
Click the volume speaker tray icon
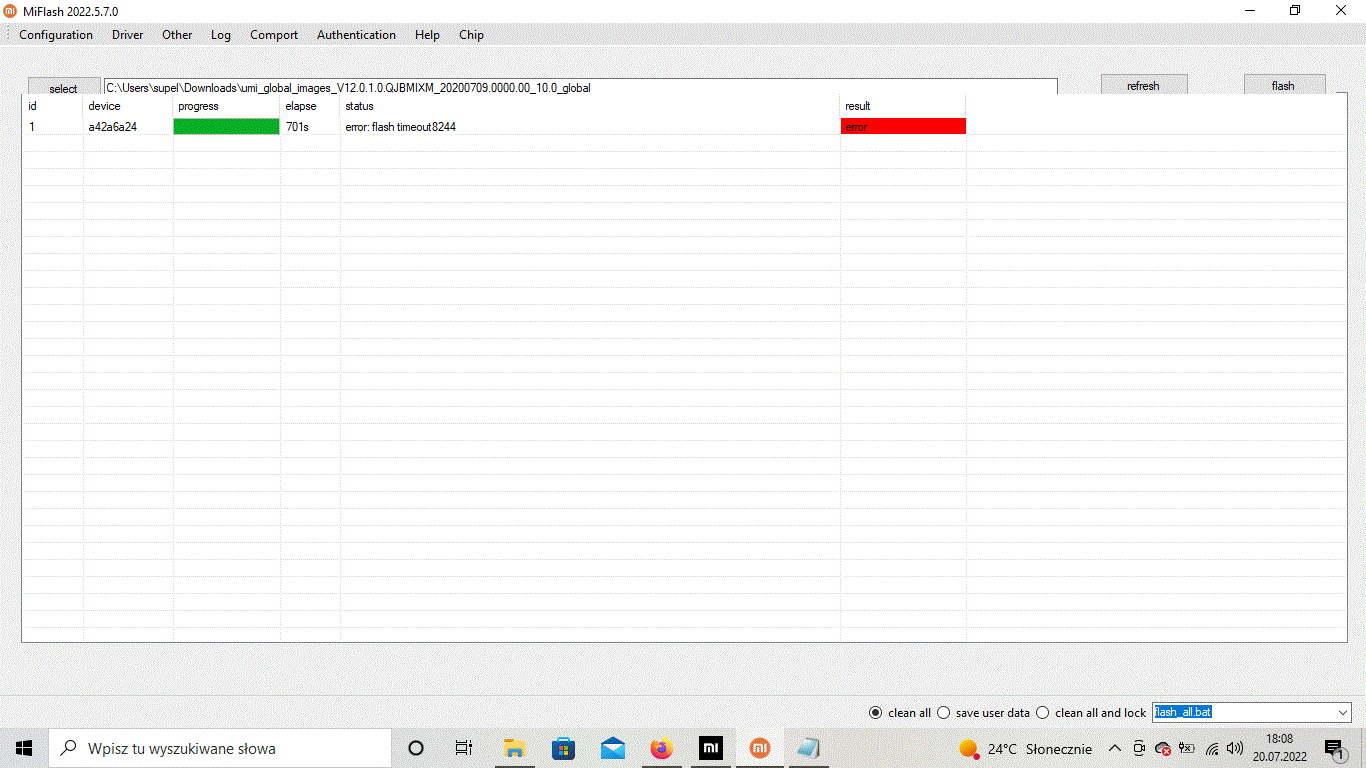coord(1235,748)
